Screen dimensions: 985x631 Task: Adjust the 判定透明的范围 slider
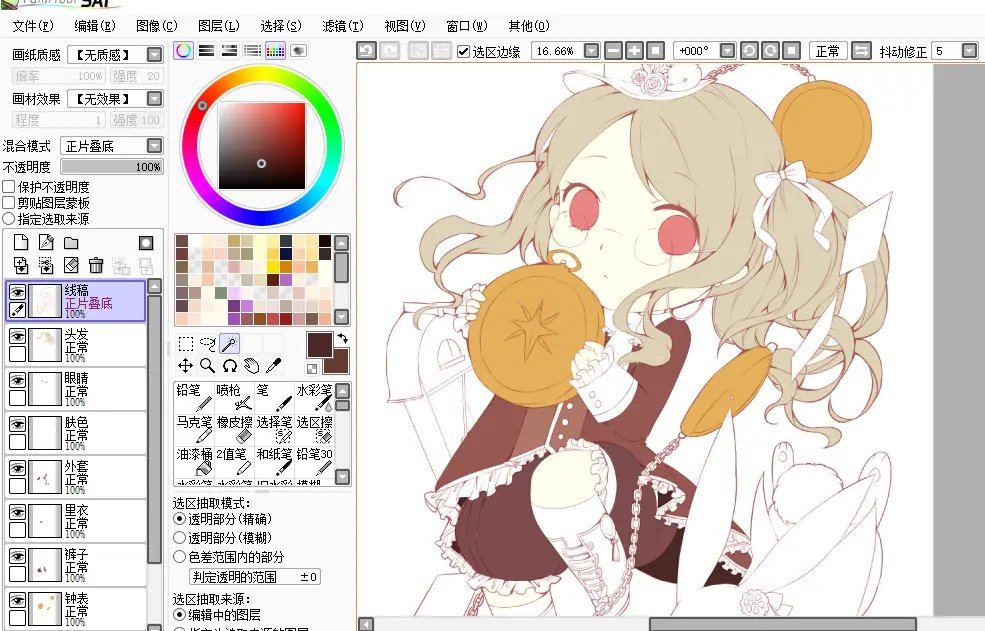(x=255, y=577)
